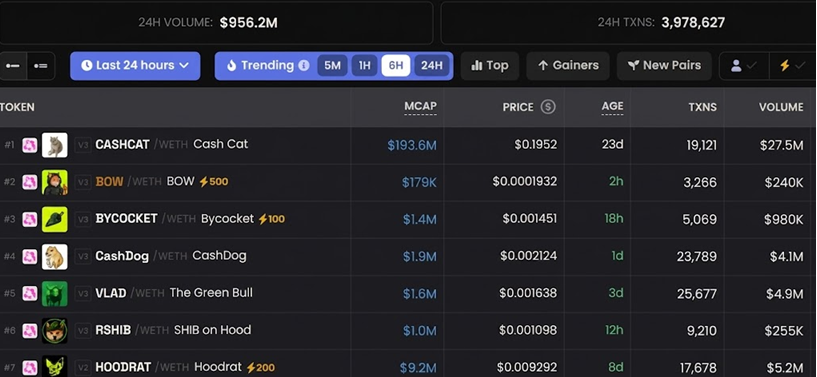Click the Bycocket 100 boost badge
The width and height of the screenshot is (817, 377).
(271, 219)
